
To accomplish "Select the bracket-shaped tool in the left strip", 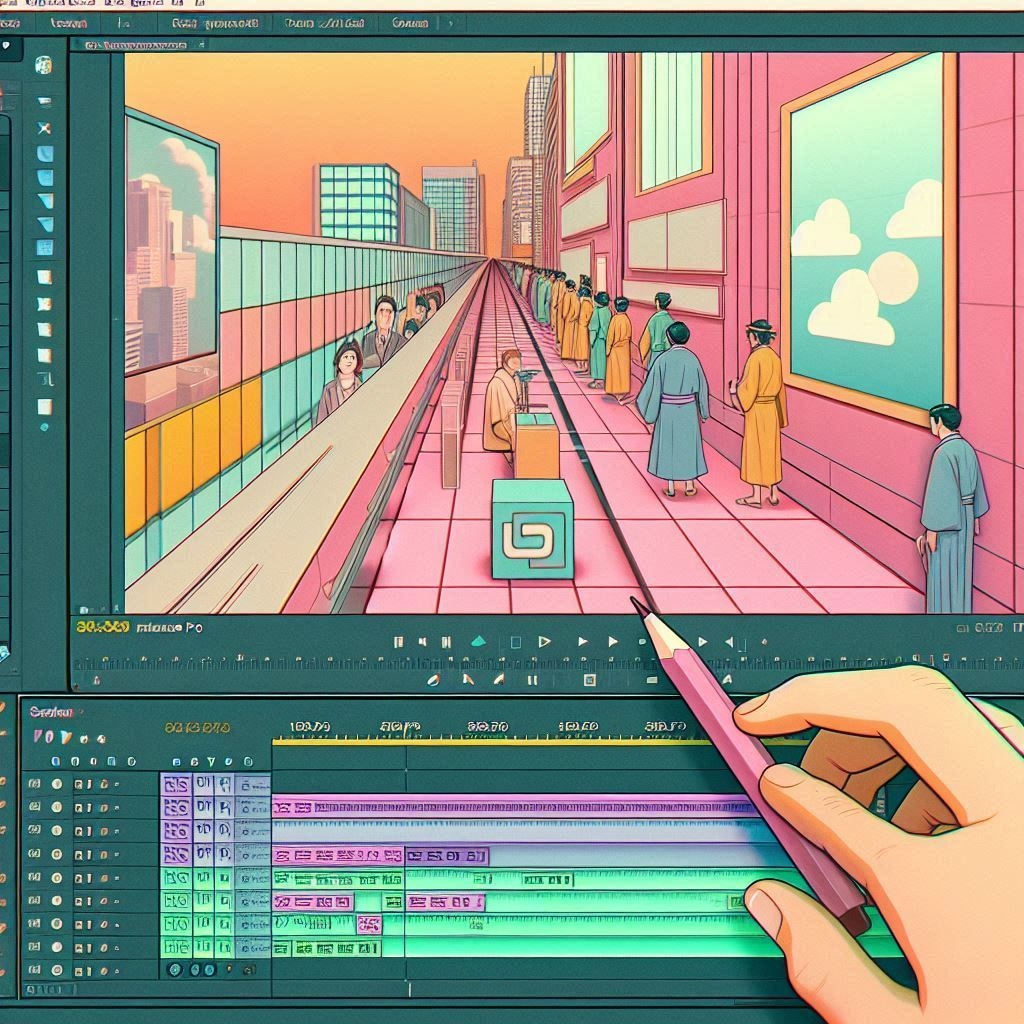I will (45, 379).
